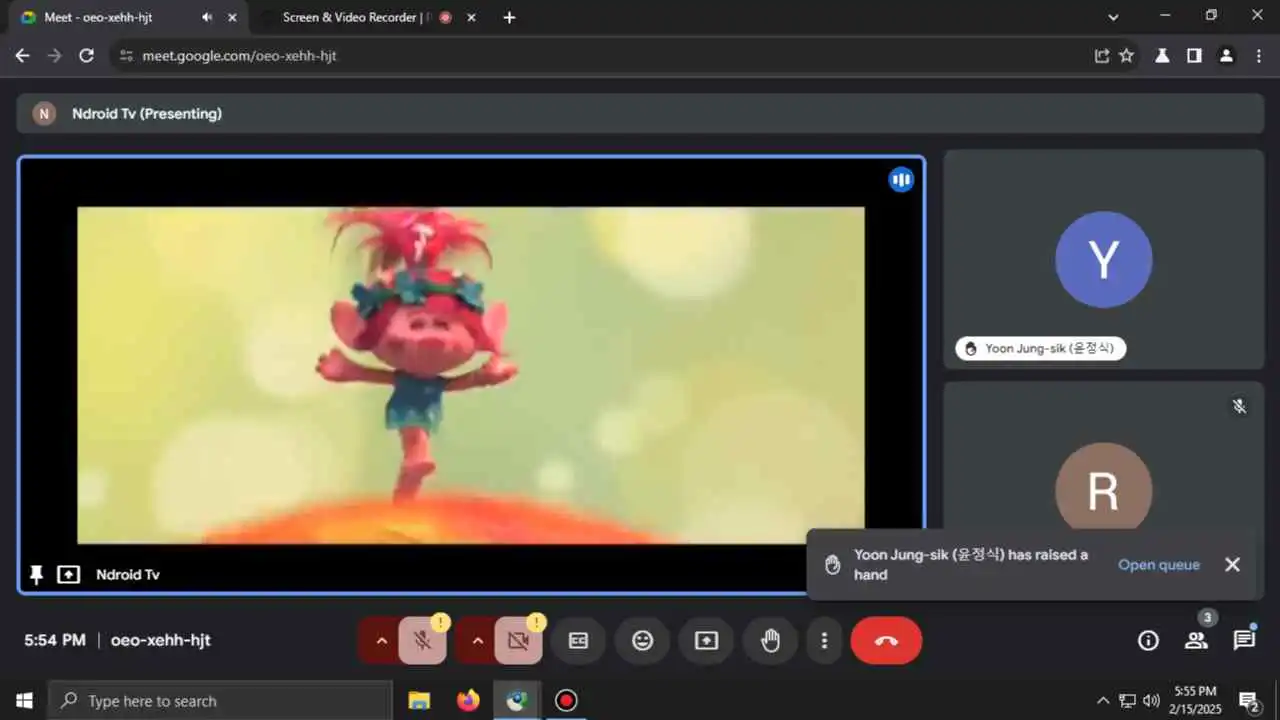Click the Open queue link

click(1158, 565)
